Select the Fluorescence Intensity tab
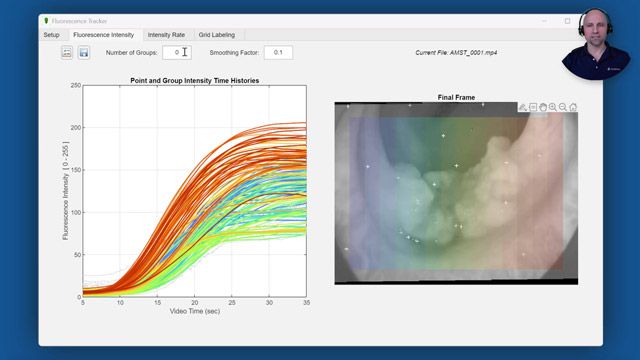This screenshot has width=640, height=360. click(104, 35)
